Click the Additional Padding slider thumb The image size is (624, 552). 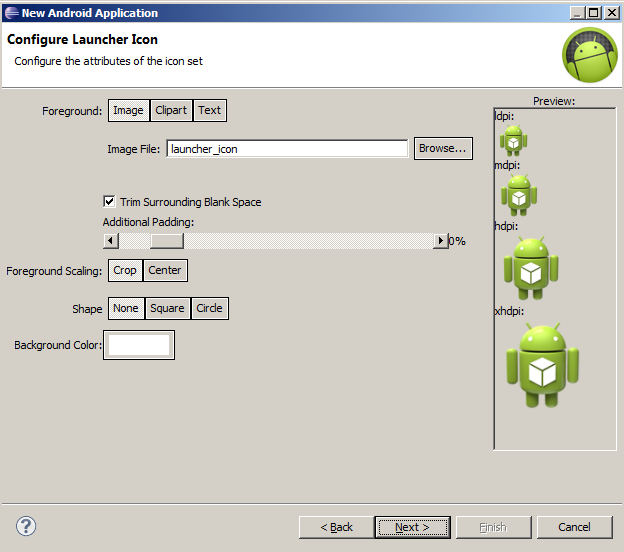click(167, 241)
